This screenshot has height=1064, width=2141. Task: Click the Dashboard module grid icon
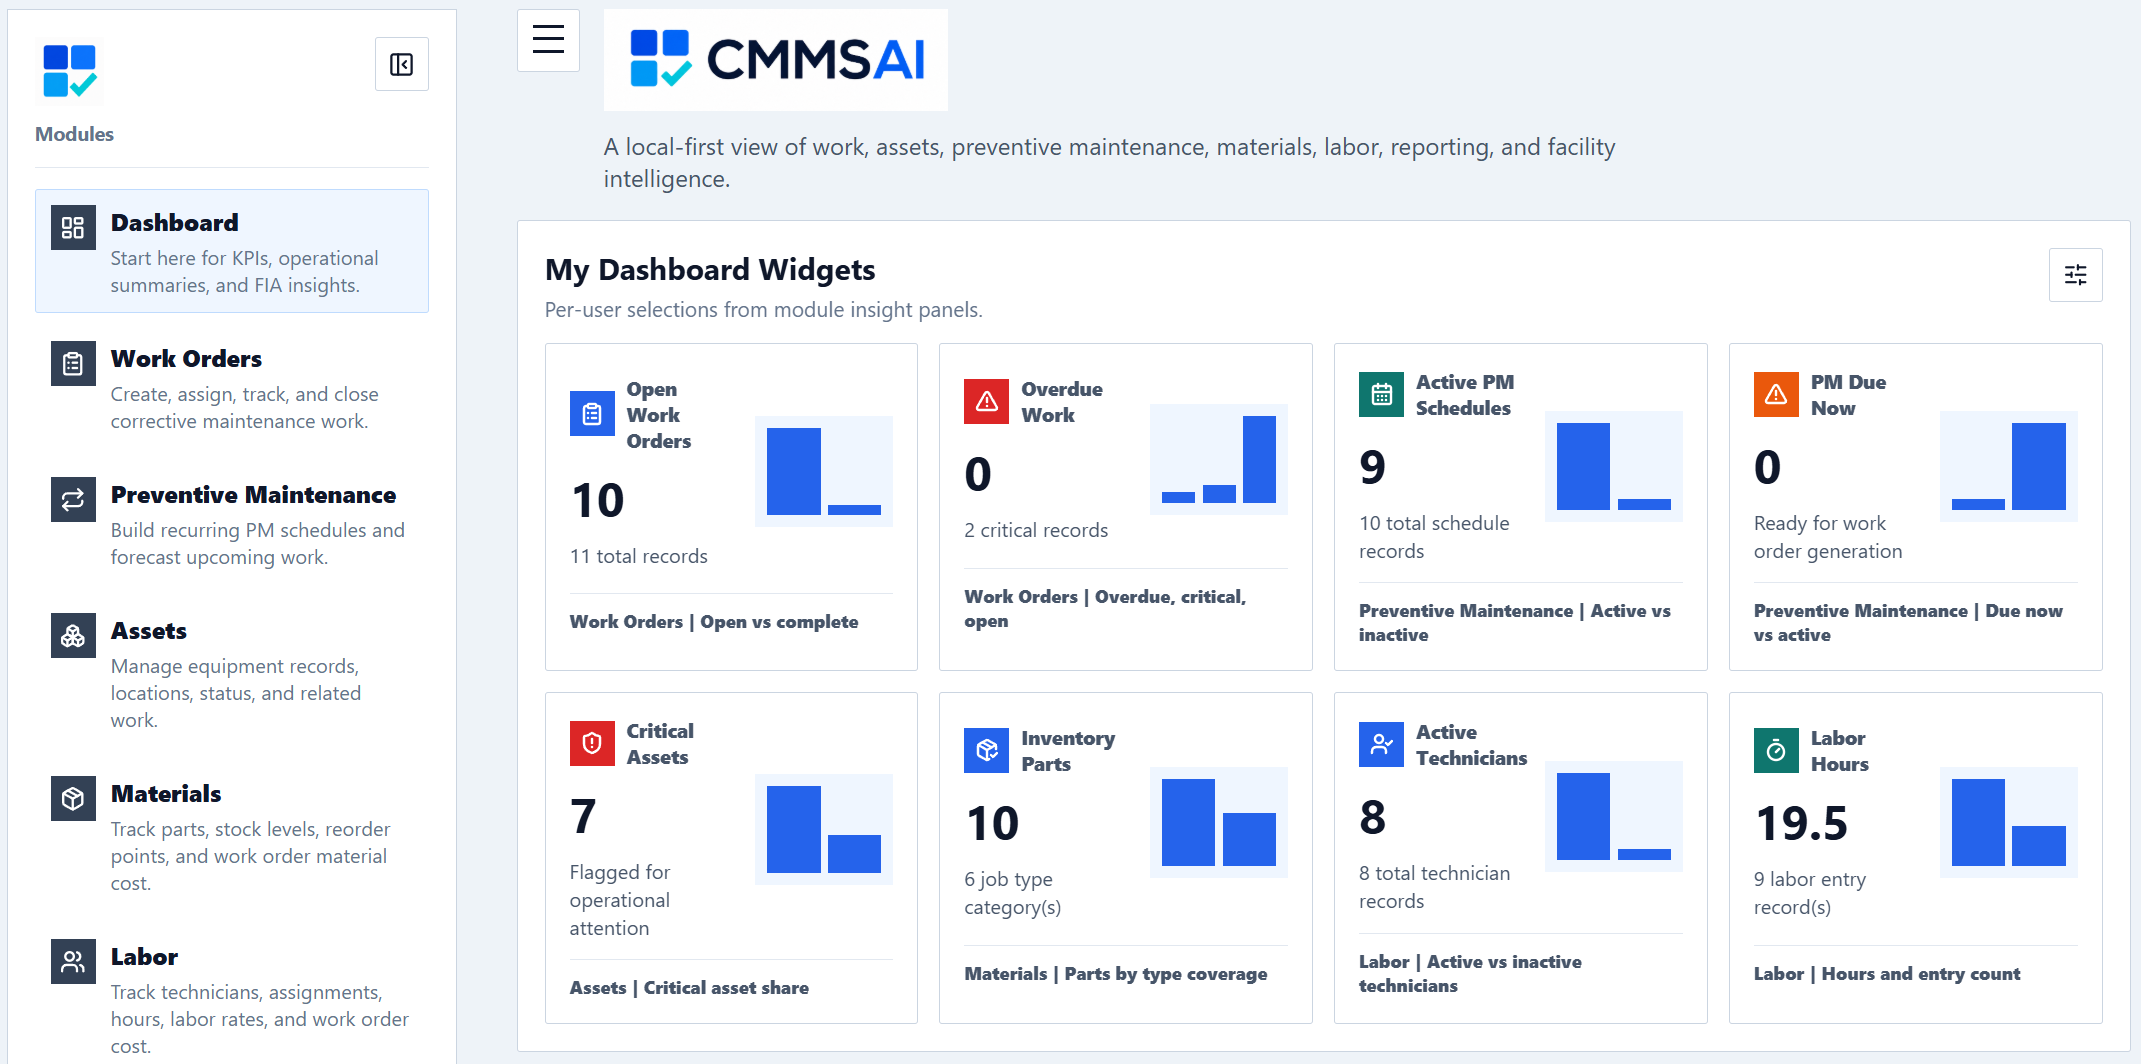click(73, 228)
